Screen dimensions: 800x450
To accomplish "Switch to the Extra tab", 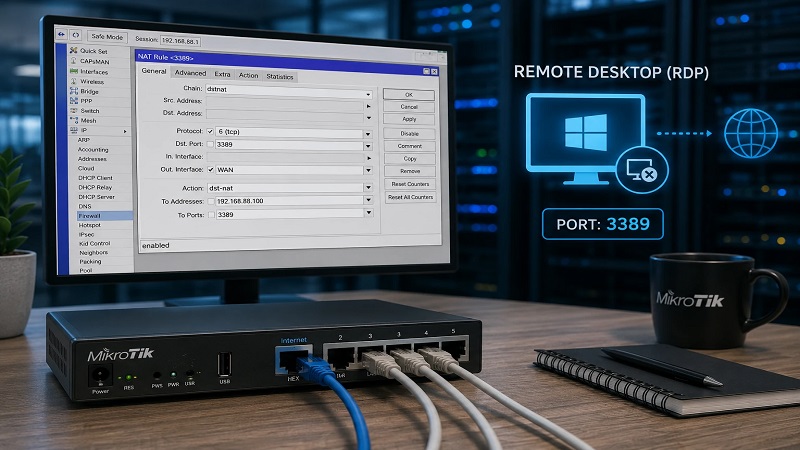I will point(222,74).
